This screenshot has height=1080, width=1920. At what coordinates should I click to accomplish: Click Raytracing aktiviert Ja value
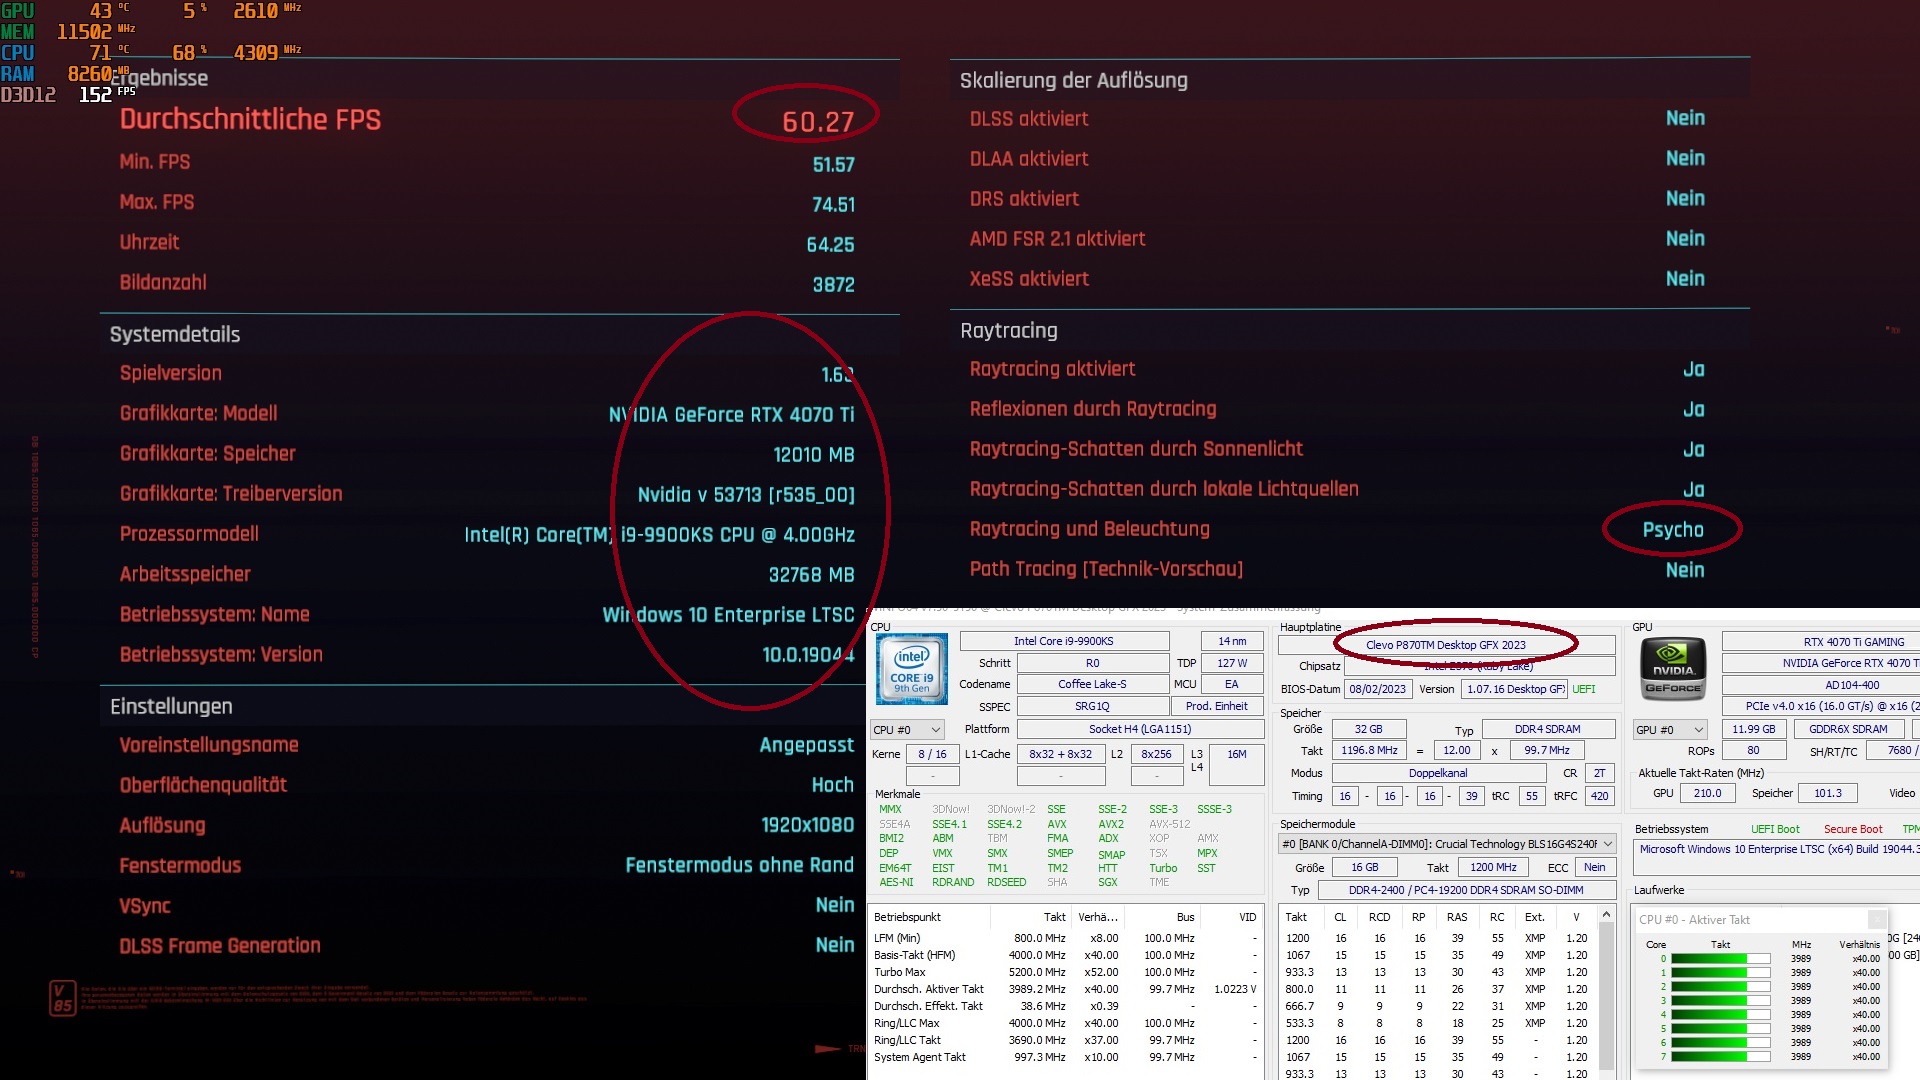click(x=1693, y=369)
